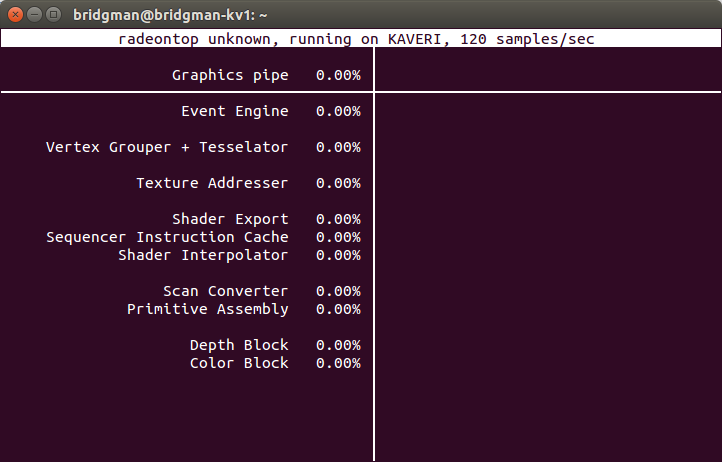Select the Graphics pipe label
This screenshot has width=722, height=462.
click(x=230, y=75)
